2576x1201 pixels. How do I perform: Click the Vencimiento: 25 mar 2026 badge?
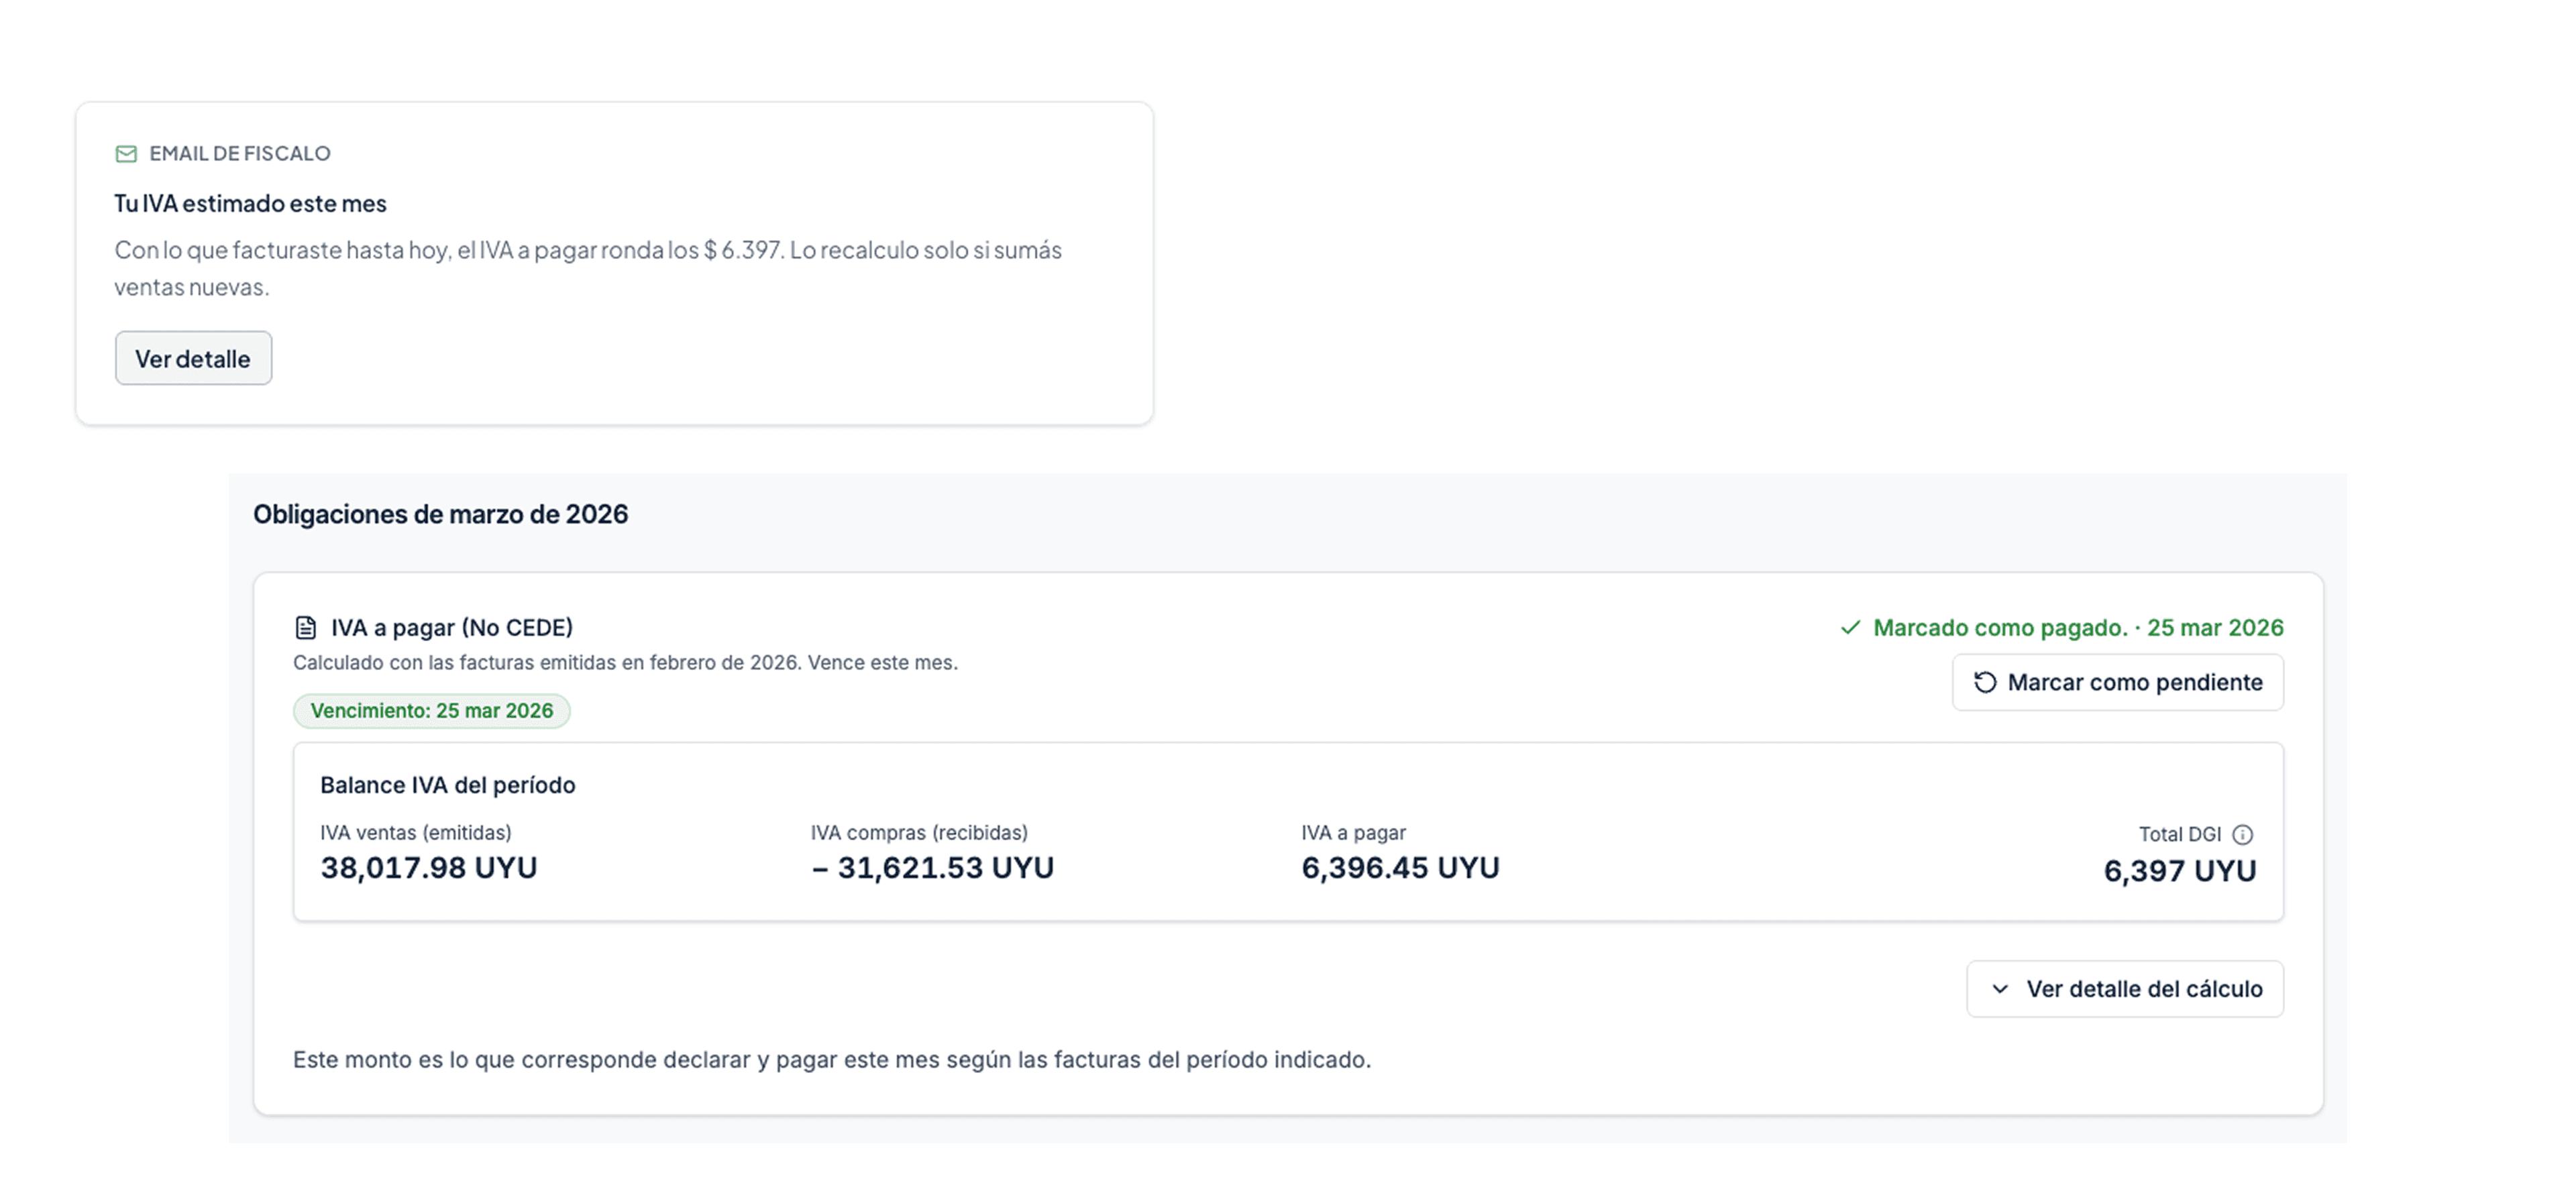[x=431, y=711]
